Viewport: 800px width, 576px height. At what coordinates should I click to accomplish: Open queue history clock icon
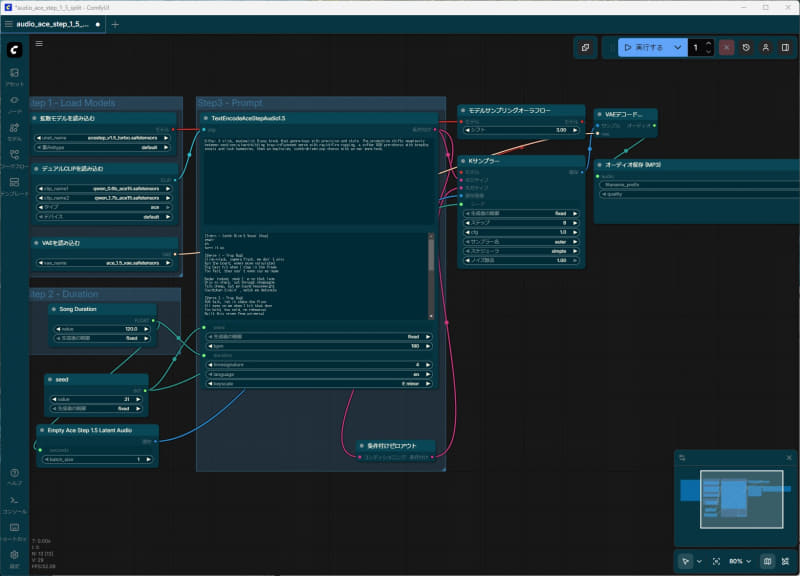click(746, 47)
